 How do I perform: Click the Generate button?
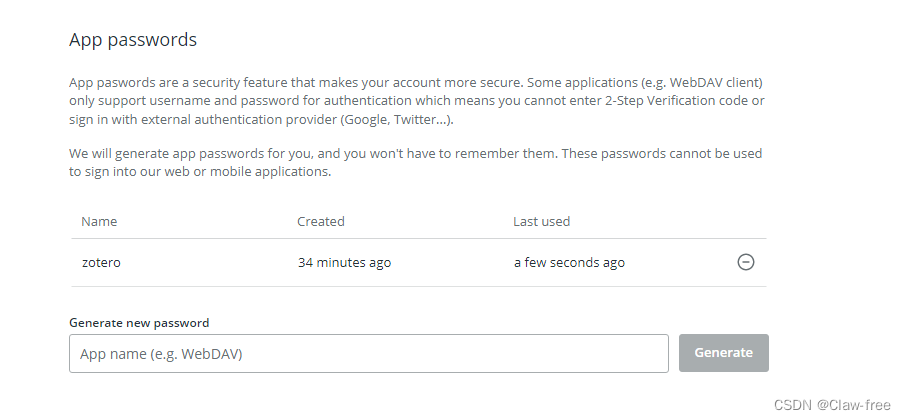click(723, 352)
